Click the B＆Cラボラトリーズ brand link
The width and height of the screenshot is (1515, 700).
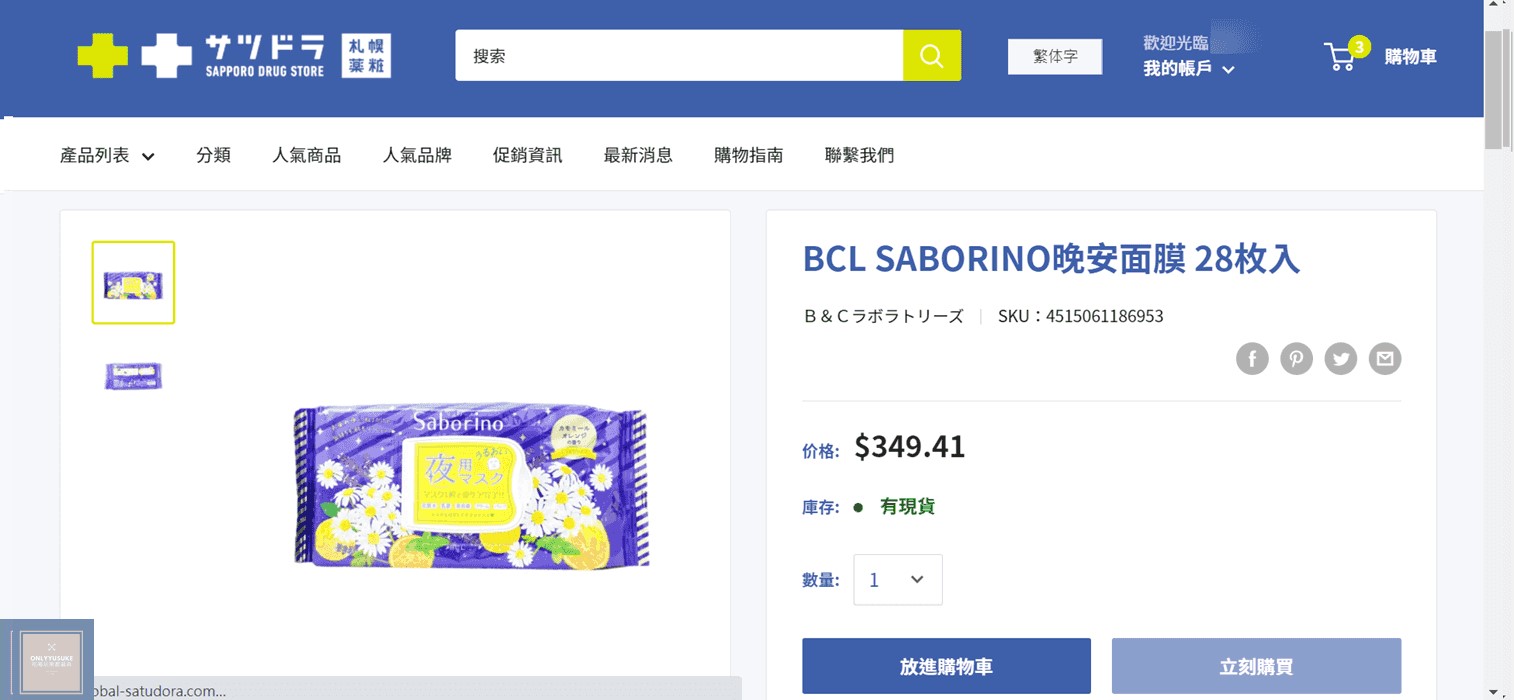(x=884, y=316)
